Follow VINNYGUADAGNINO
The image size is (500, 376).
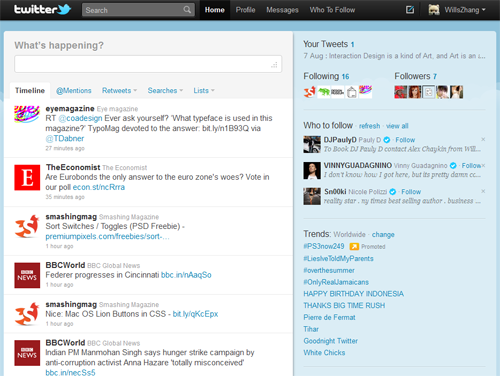tap(471, 166)
